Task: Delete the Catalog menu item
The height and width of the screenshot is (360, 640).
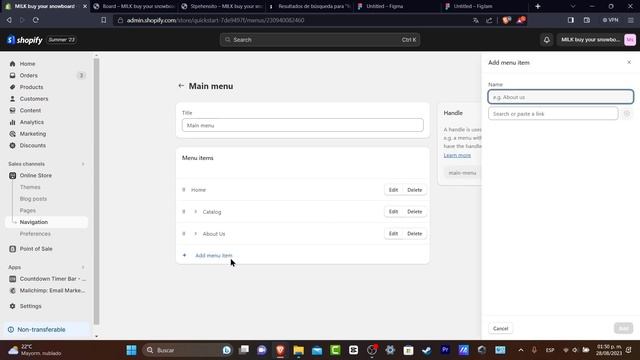Action: click(x=414, y=211)
